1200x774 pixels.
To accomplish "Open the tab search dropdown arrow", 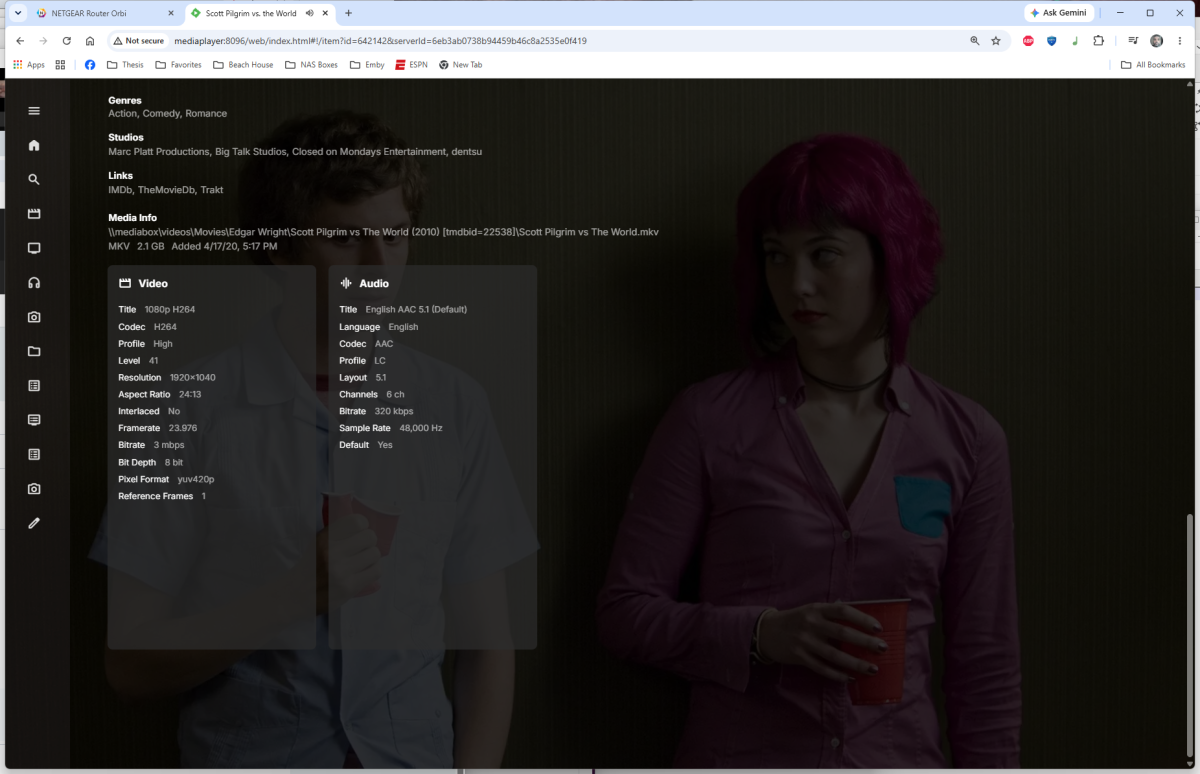I will 18,13.
